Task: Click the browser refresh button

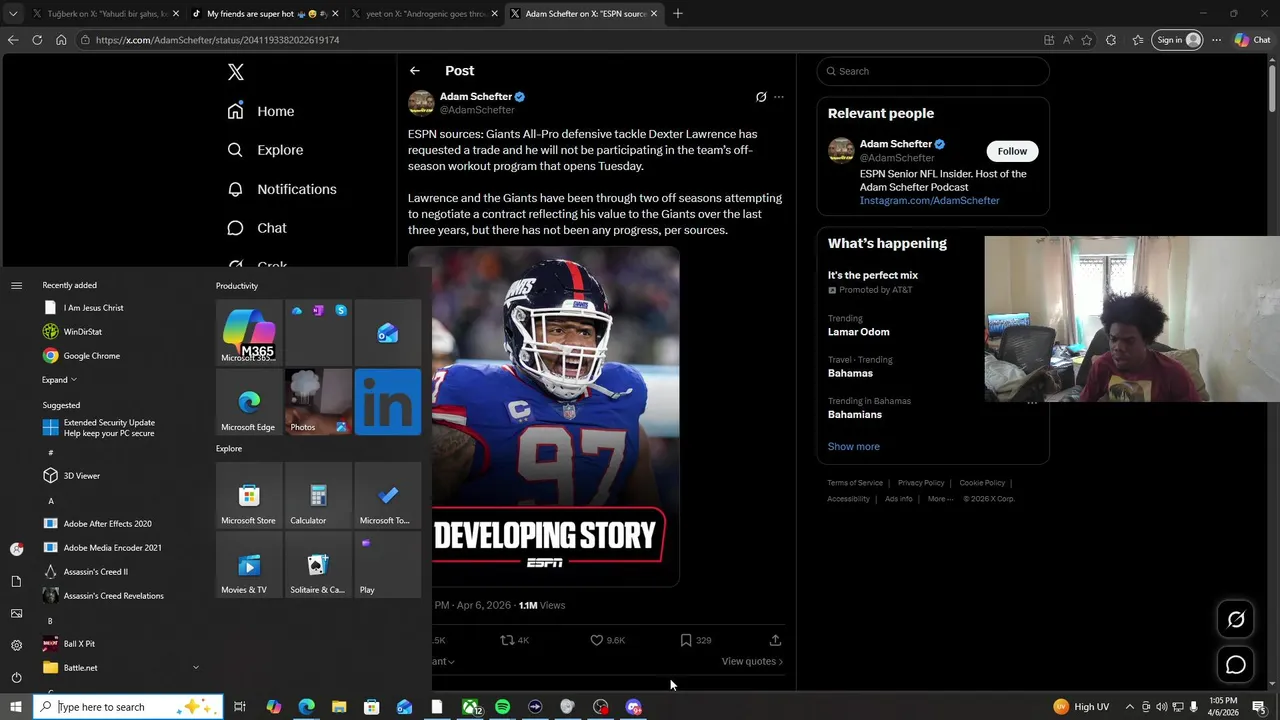Action: point(37,40)
